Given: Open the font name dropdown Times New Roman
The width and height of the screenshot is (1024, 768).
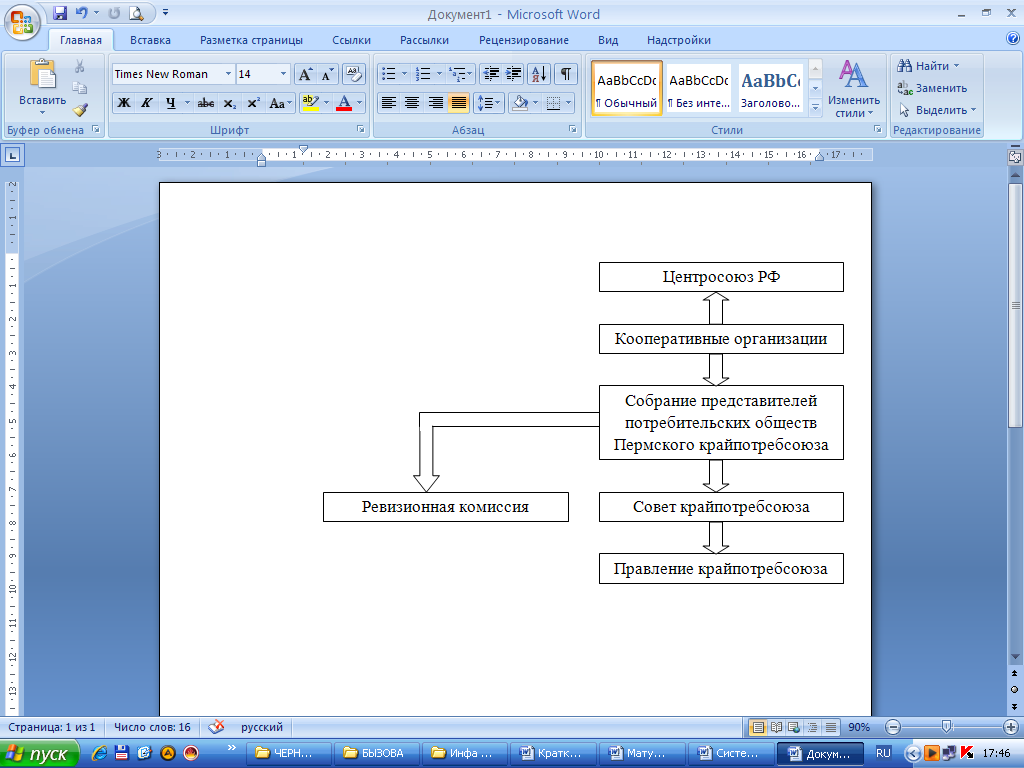Looking at the screenshot, I should 229,74.
